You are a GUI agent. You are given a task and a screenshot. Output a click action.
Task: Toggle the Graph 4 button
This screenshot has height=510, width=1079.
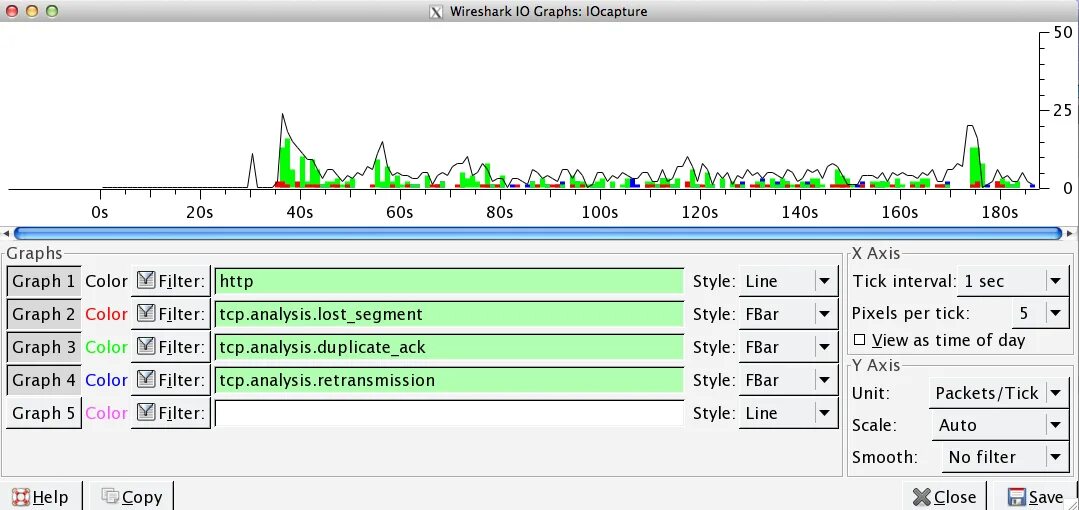[x=44, y=381]
